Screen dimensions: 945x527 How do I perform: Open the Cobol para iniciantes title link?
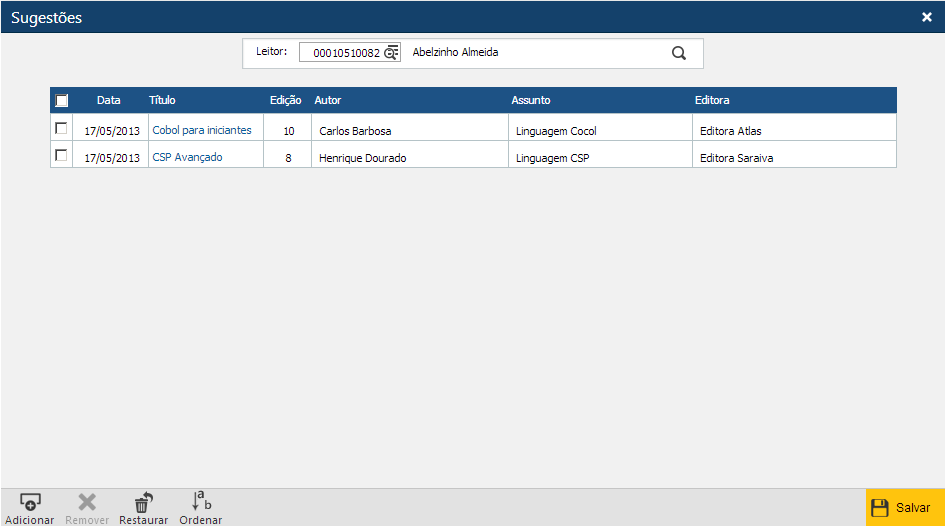coord(202,130)
